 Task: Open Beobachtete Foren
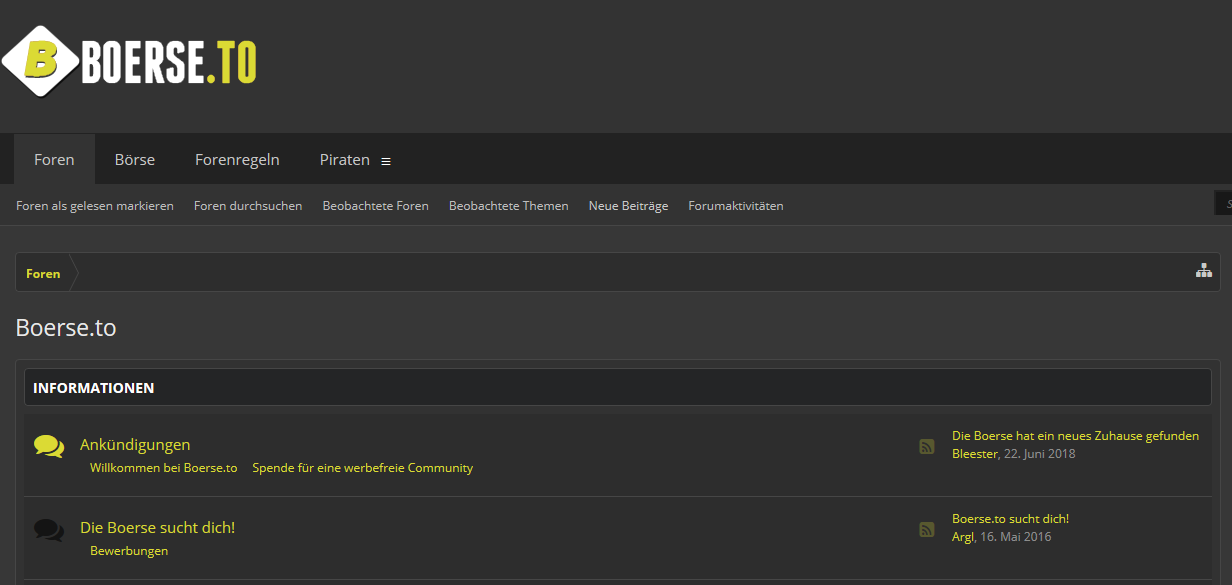click(x=375, y=206)
